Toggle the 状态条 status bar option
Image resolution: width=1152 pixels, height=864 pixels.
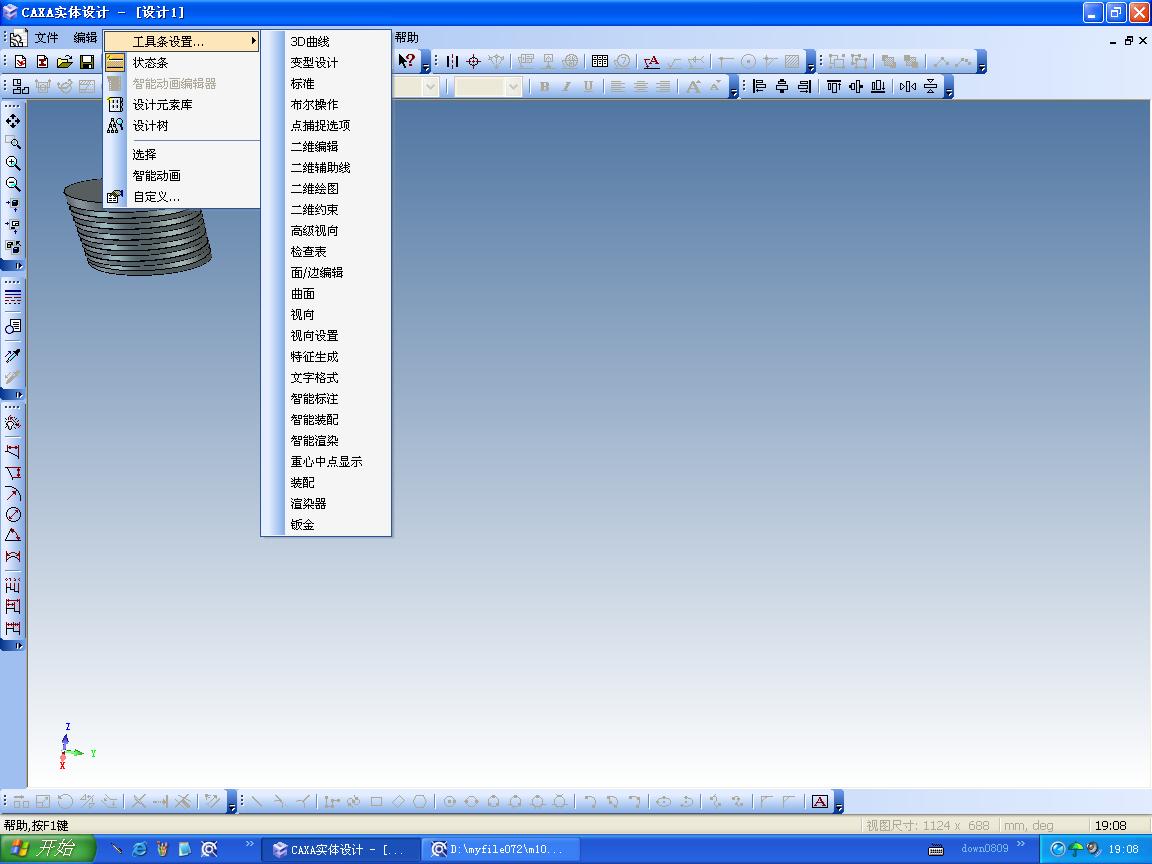click(182, 62)
